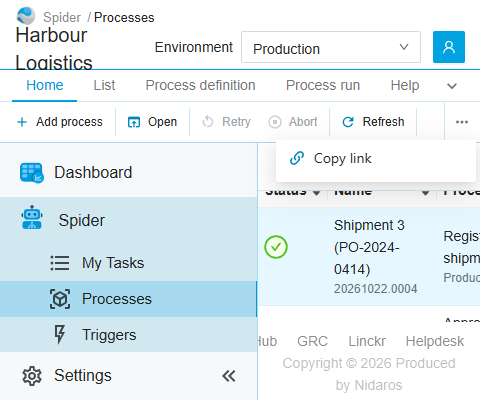The height and width of the screenshot is (400, 480).
Task: Select the Spider robot icon
Action: coord(32,217)
